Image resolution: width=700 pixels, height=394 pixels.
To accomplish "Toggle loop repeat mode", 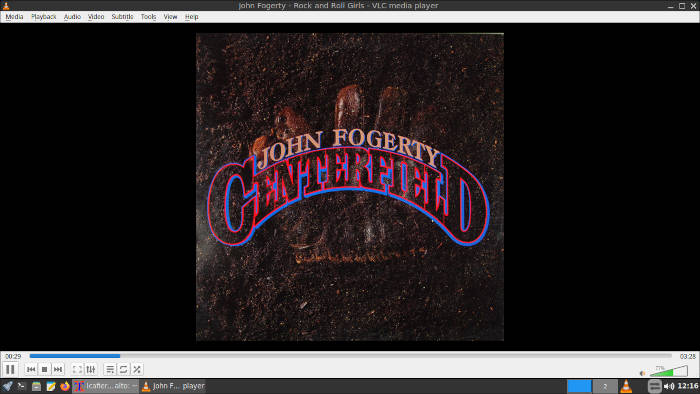I will click(123, 369).
